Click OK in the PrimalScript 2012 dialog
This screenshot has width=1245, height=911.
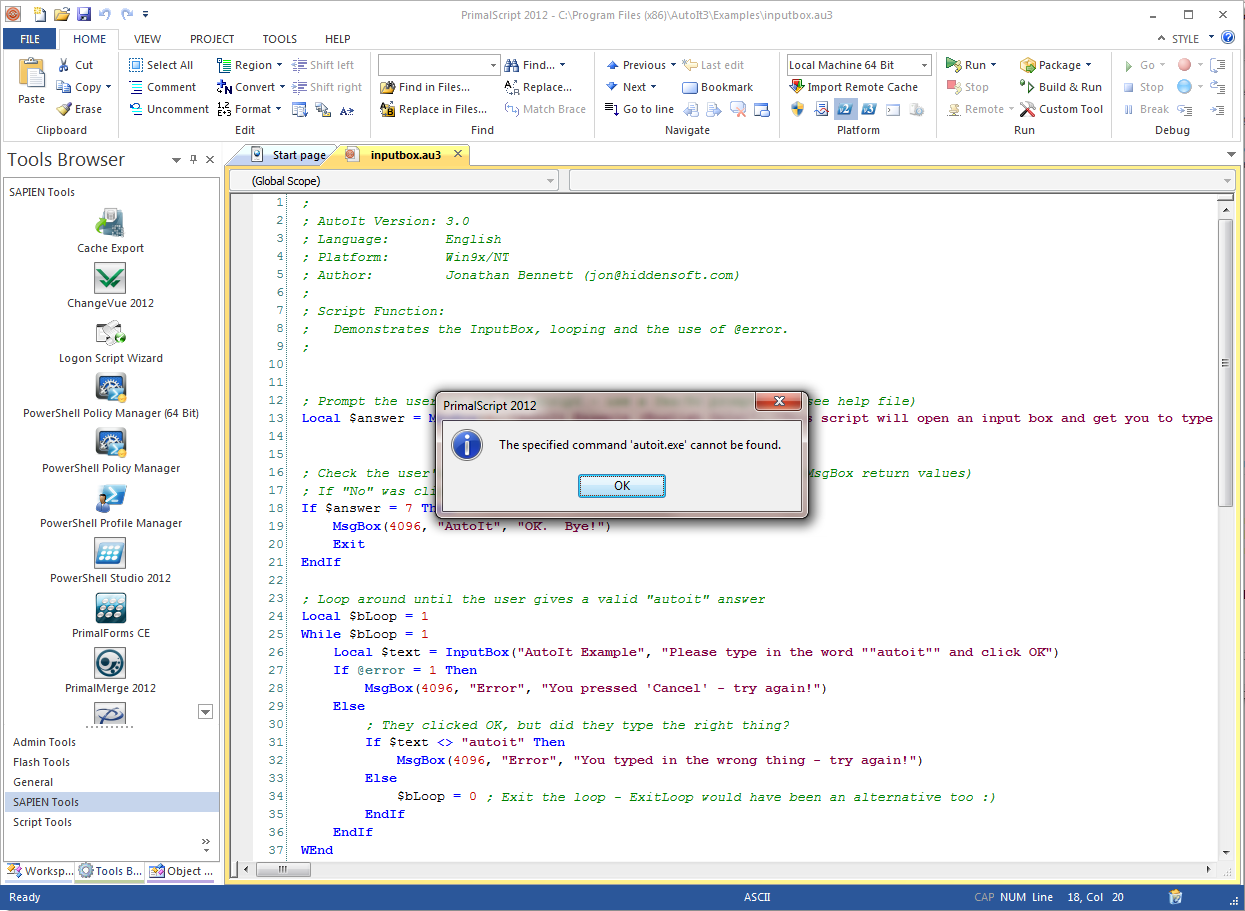pyautogui.click(x=622, y=485)
